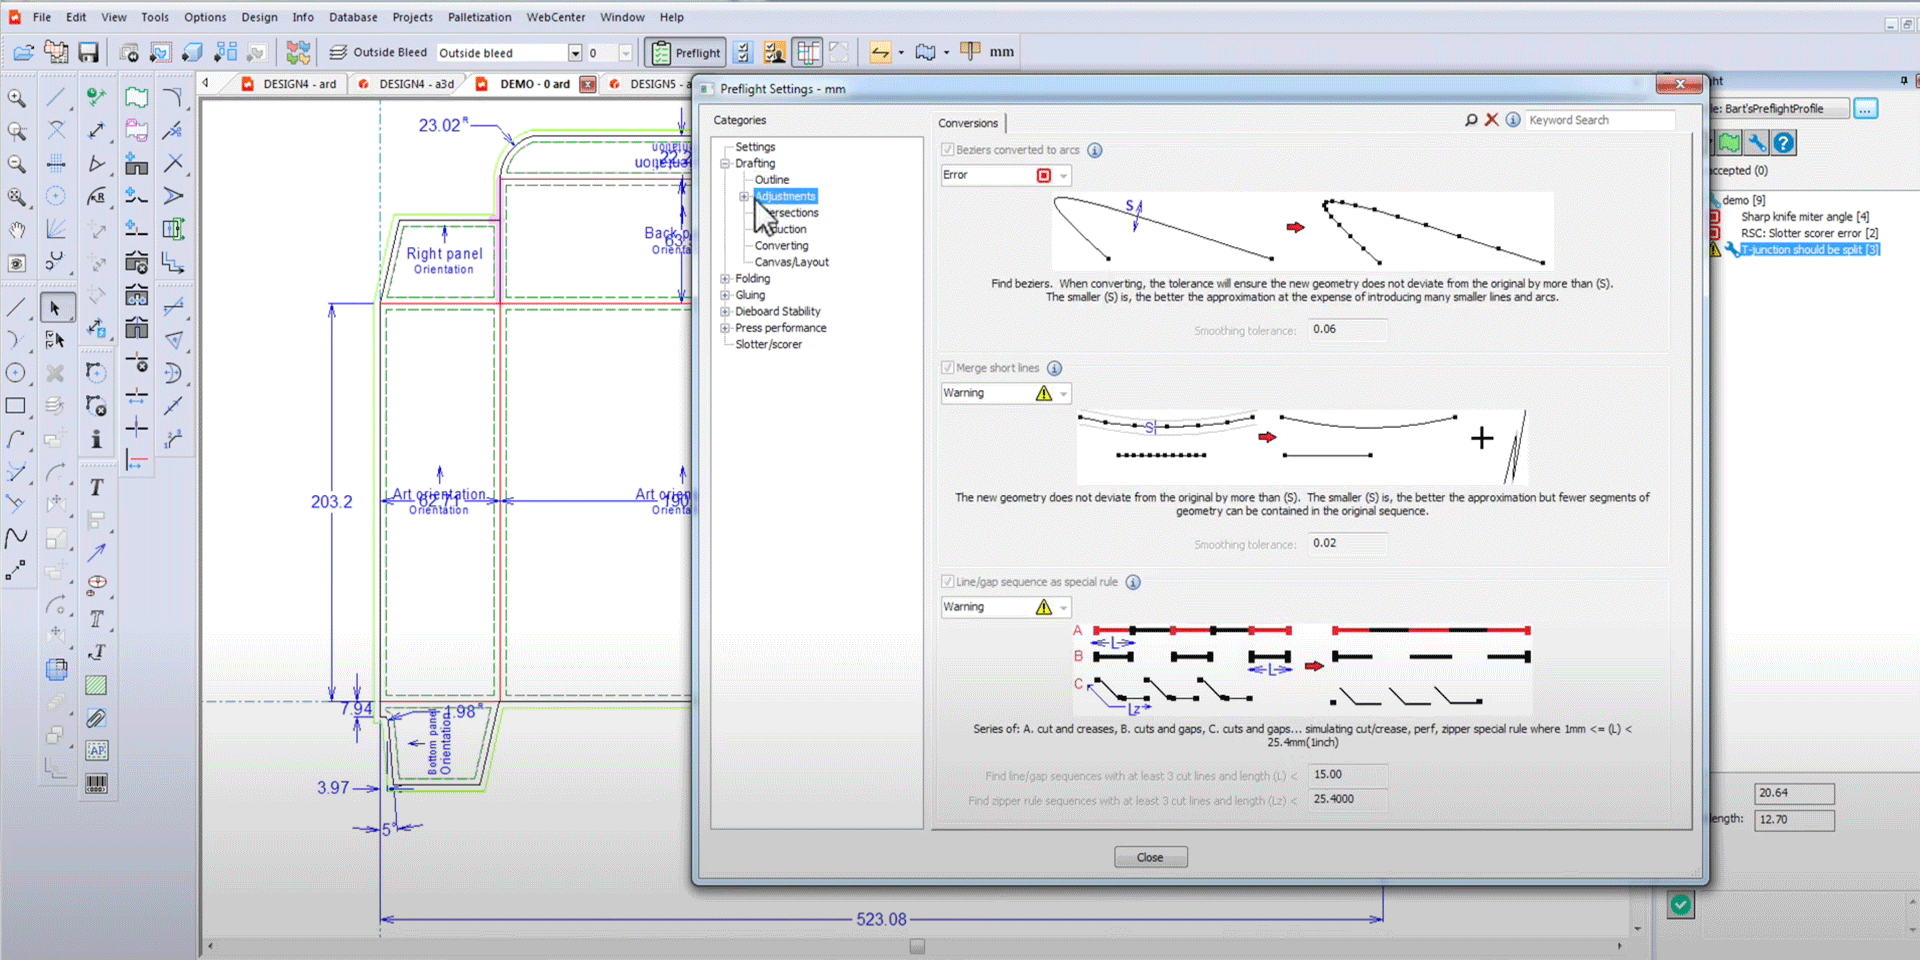Select the Canvas/Layout tree item
The width and height of the screenshot is (1920, 960).
[x=791, y=262]
